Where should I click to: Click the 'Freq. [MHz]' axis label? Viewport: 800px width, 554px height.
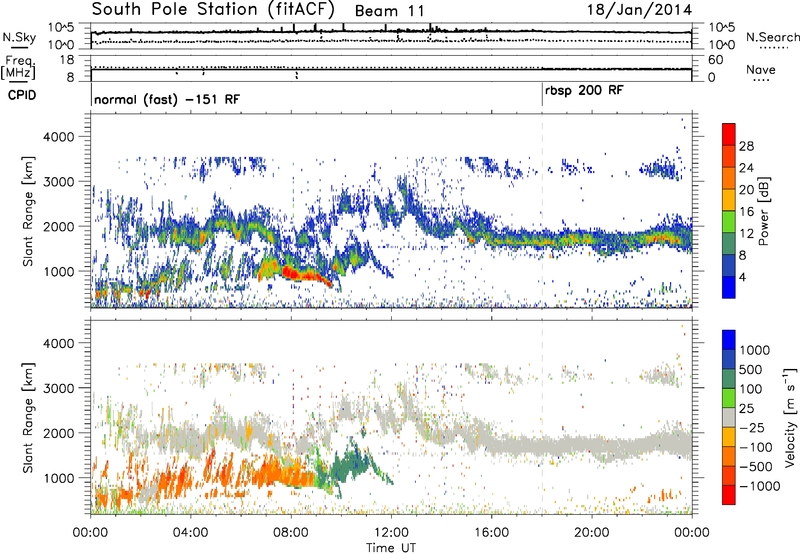click(19, 68)
